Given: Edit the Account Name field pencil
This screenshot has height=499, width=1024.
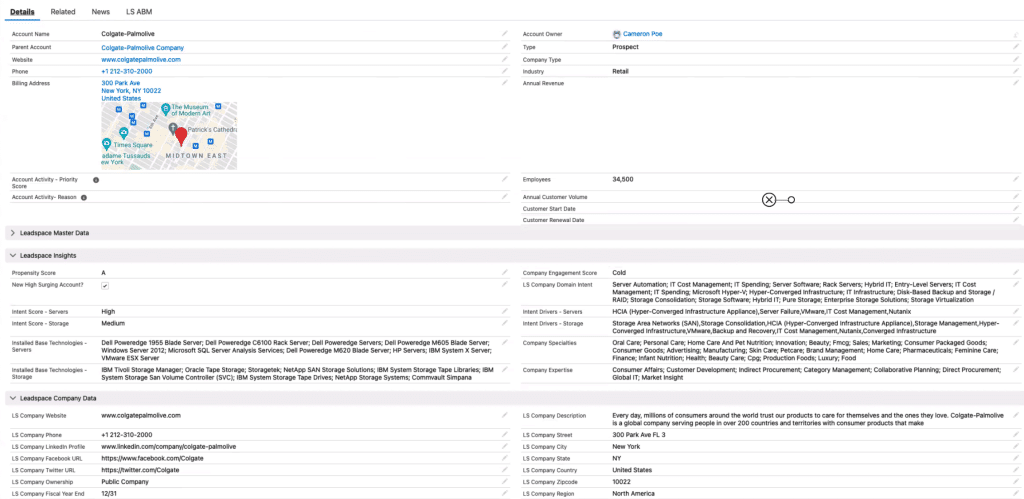Looking at the screenshot, I should click(x=504, y=33).
